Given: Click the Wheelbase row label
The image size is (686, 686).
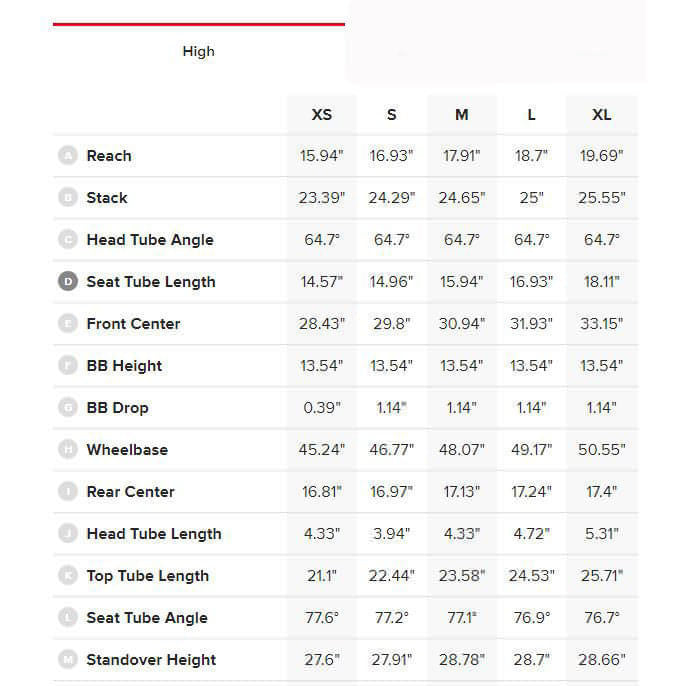Looking at the screenshot, I should 127,450.
